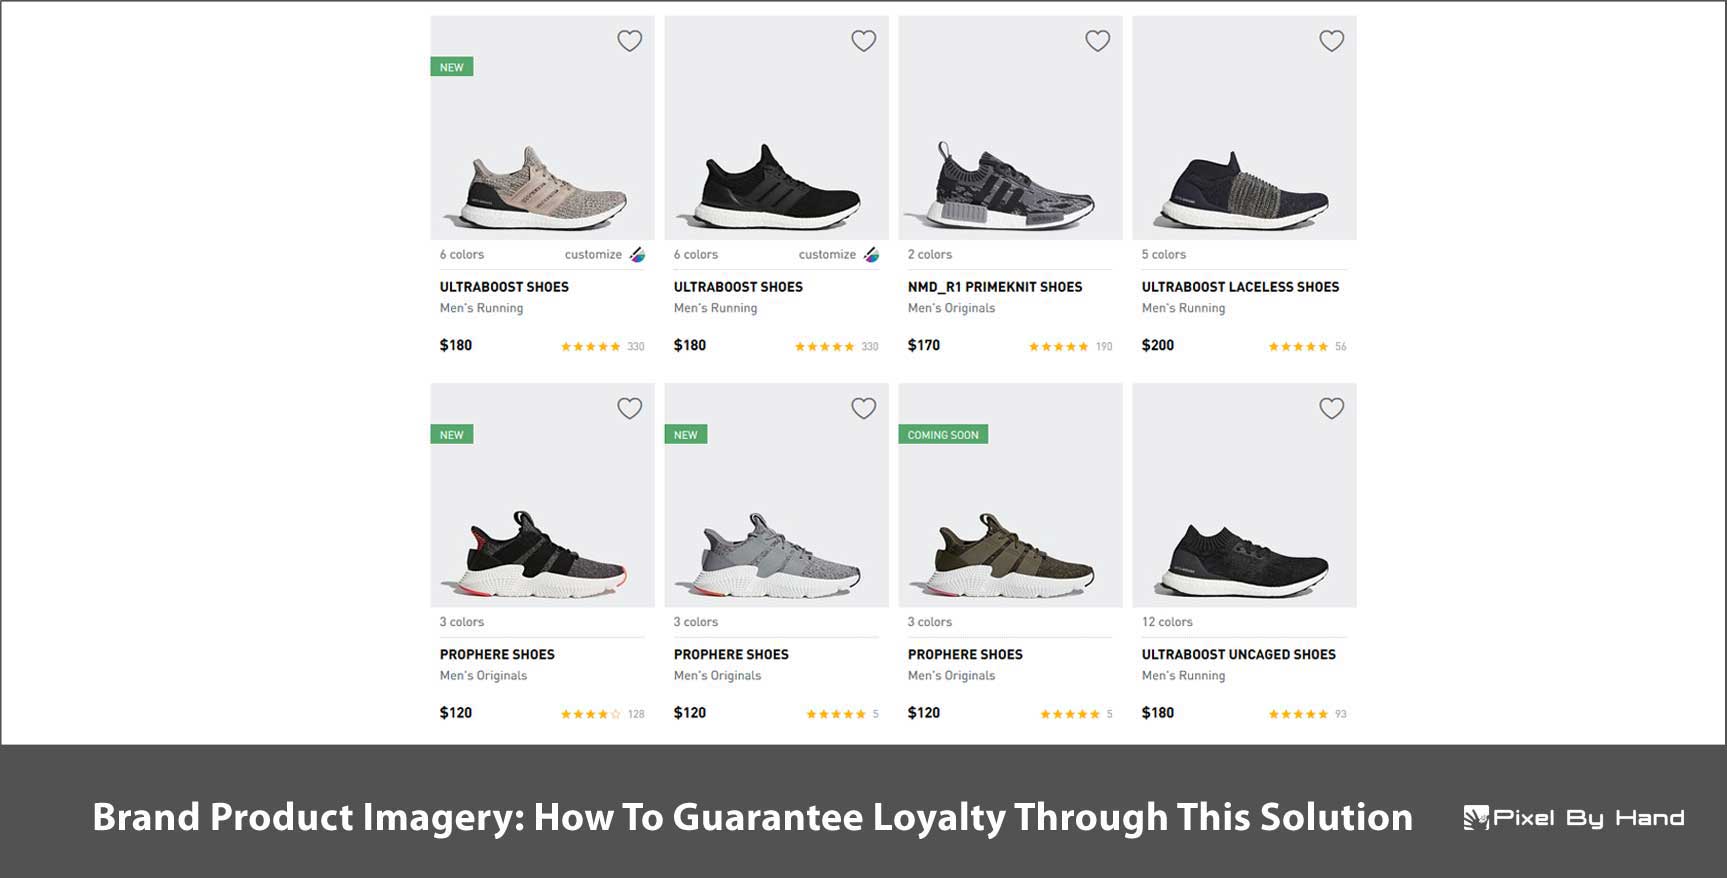
Task: Add Ultraboost Laceless Shoes to wishlist heart
Action: [1331, 41]
